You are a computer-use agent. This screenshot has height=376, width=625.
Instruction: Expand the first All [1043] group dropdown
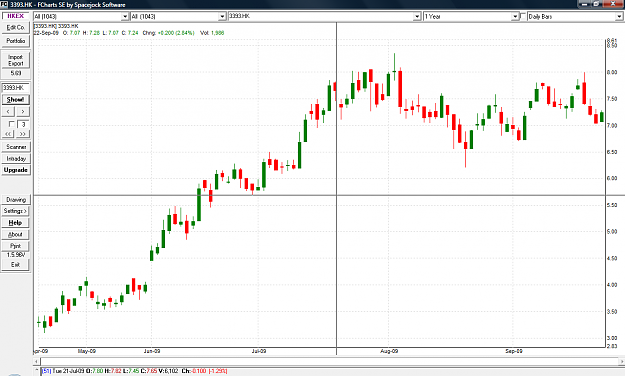125,16
